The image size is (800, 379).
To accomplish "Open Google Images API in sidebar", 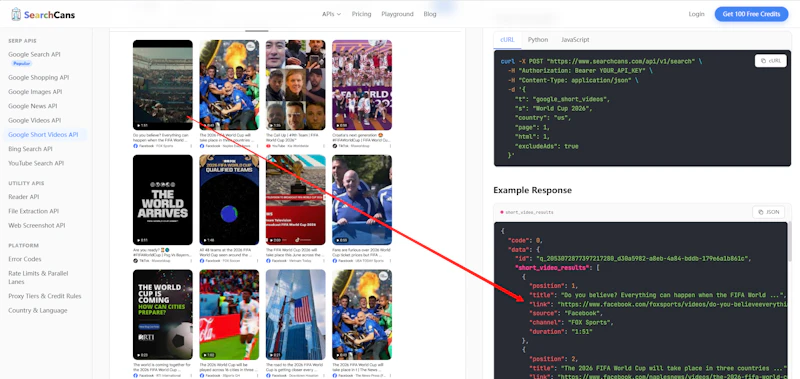I will coord(35,92).
